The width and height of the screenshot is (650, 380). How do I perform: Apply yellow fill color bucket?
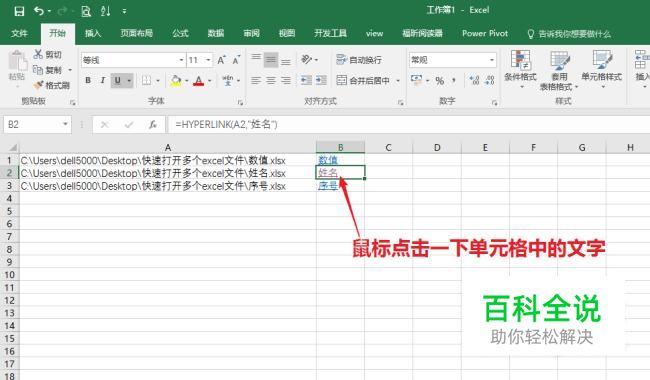(176, 80)
